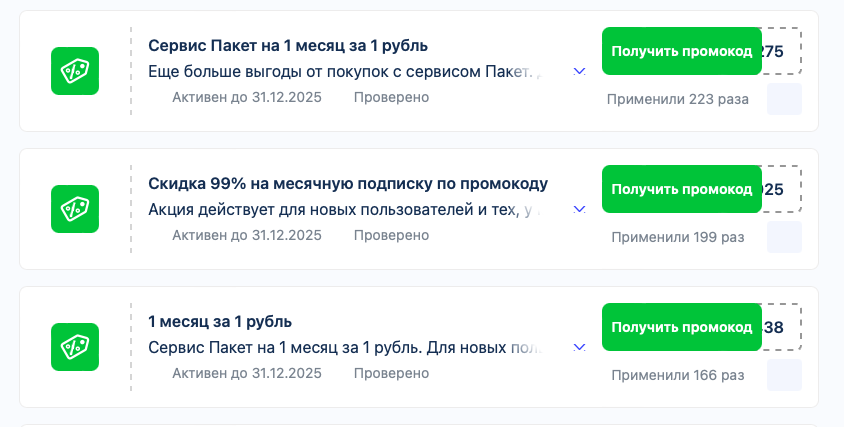Click coupon icon of "Сервис Пакет на 1 месяц" card

[x=75, y=71]
